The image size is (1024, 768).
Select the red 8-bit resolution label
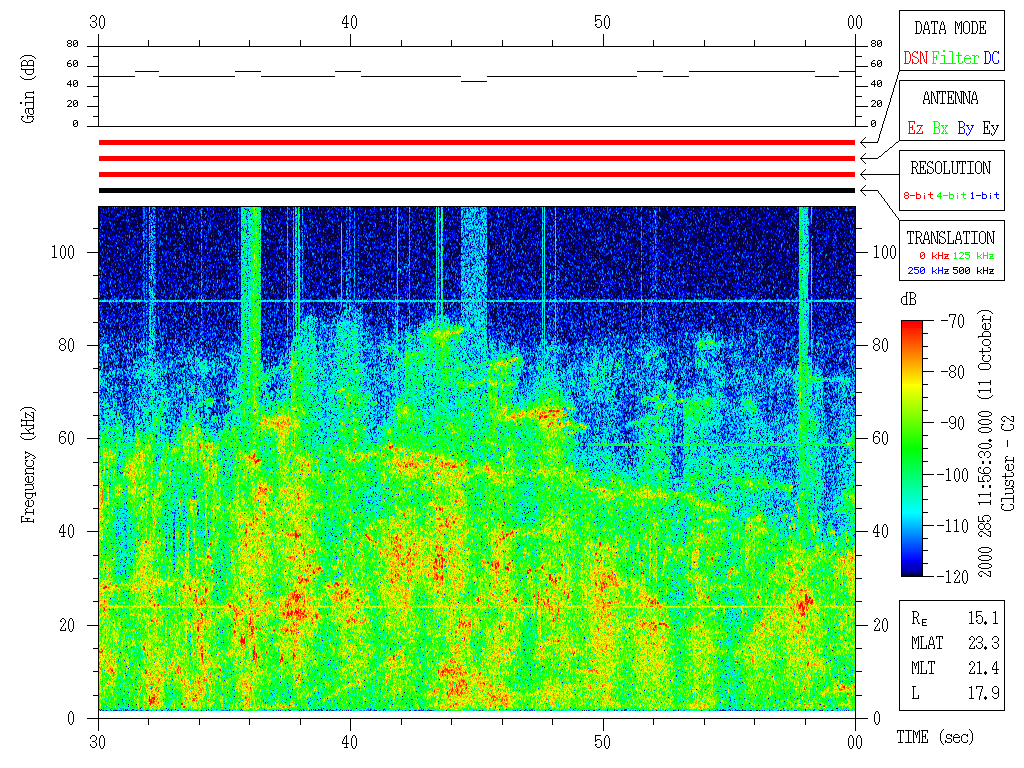[918, 196]
